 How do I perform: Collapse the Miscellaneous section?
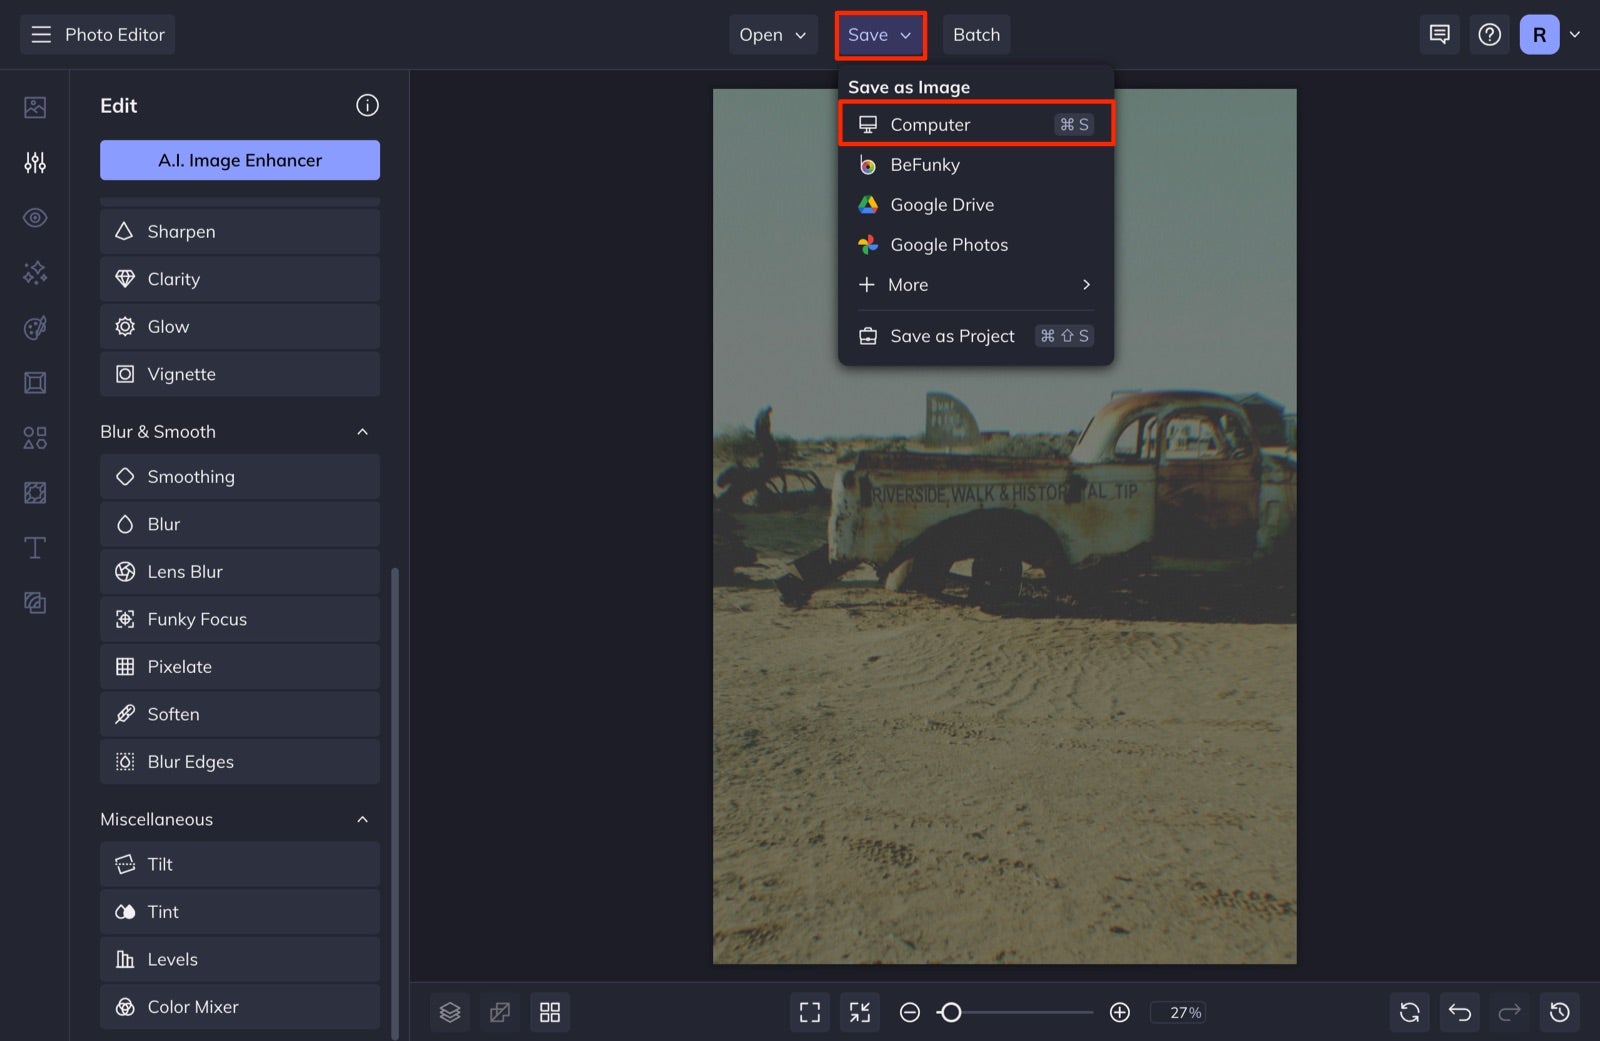363,818
